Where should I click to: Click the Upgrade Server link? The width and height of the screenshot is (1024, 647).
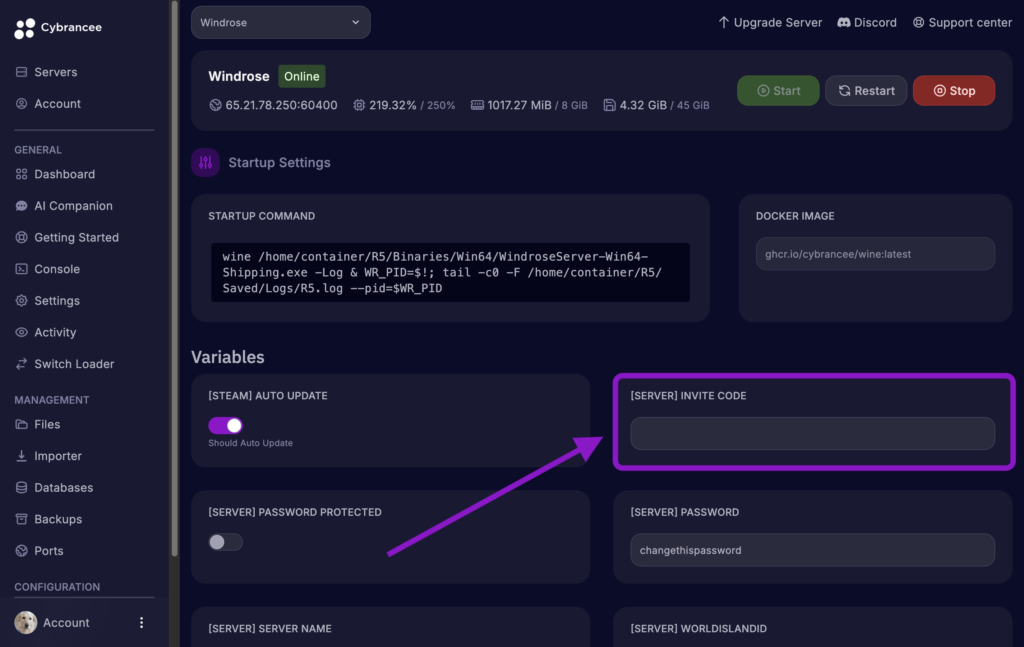[x=770, y=21]
